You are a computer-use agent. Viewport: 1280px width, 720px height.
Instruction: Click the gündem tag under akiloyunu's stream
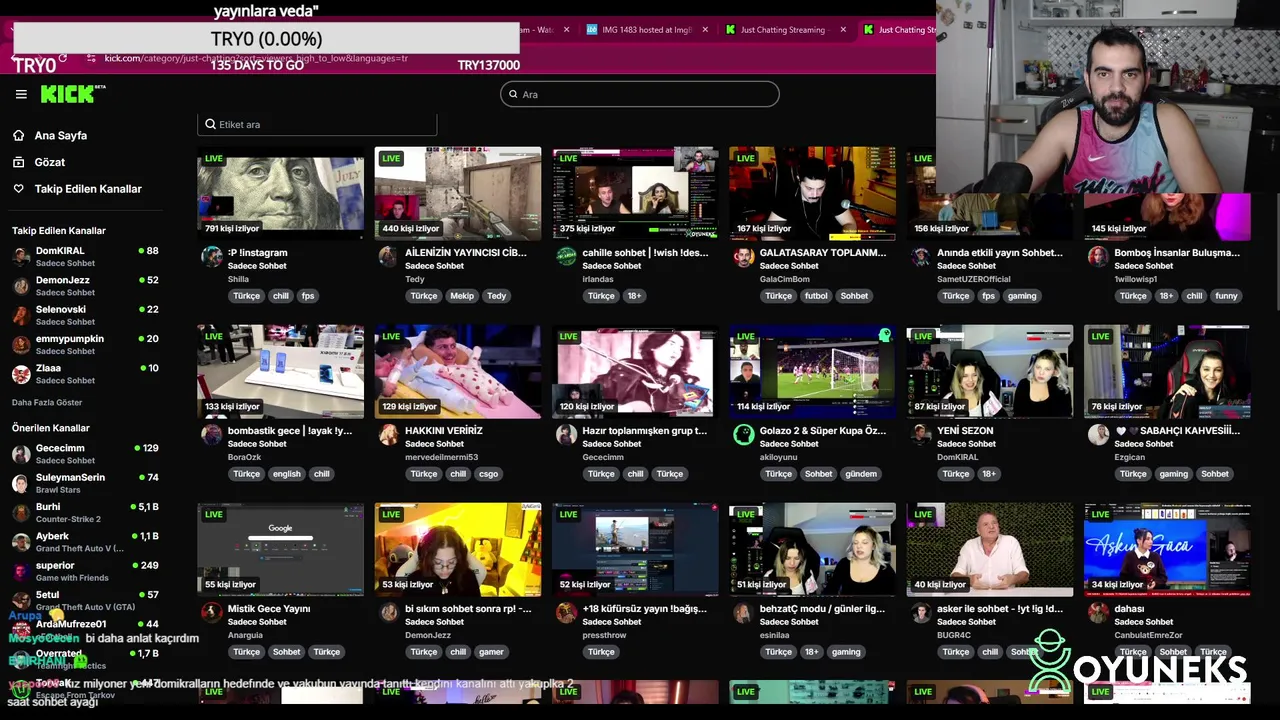[860, 474]
